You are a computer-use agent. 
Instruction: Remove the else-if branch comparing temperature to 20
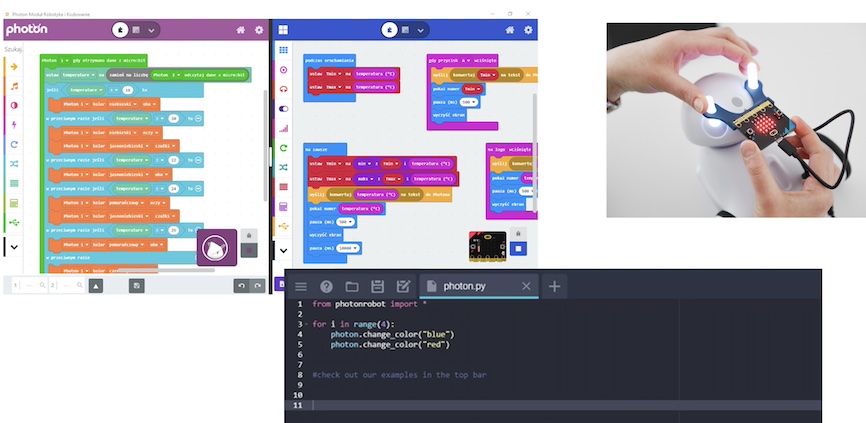tap(198, 118)
